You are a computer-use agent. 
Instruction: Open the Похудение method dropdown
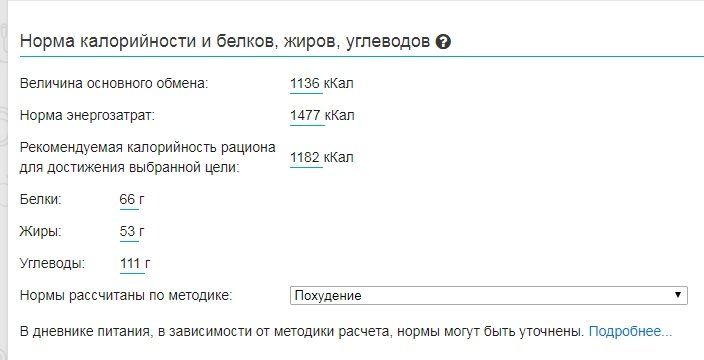pyautogui.click(x=488, y=295)
